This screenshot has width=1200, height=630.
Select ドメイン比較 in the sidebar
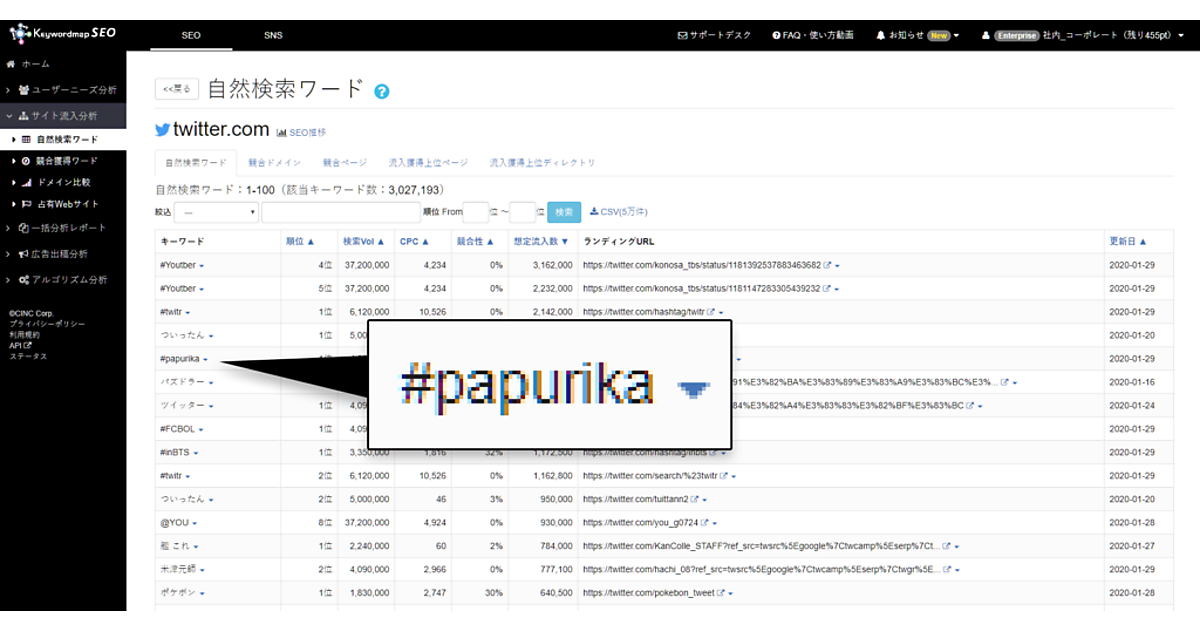point(64,182)
